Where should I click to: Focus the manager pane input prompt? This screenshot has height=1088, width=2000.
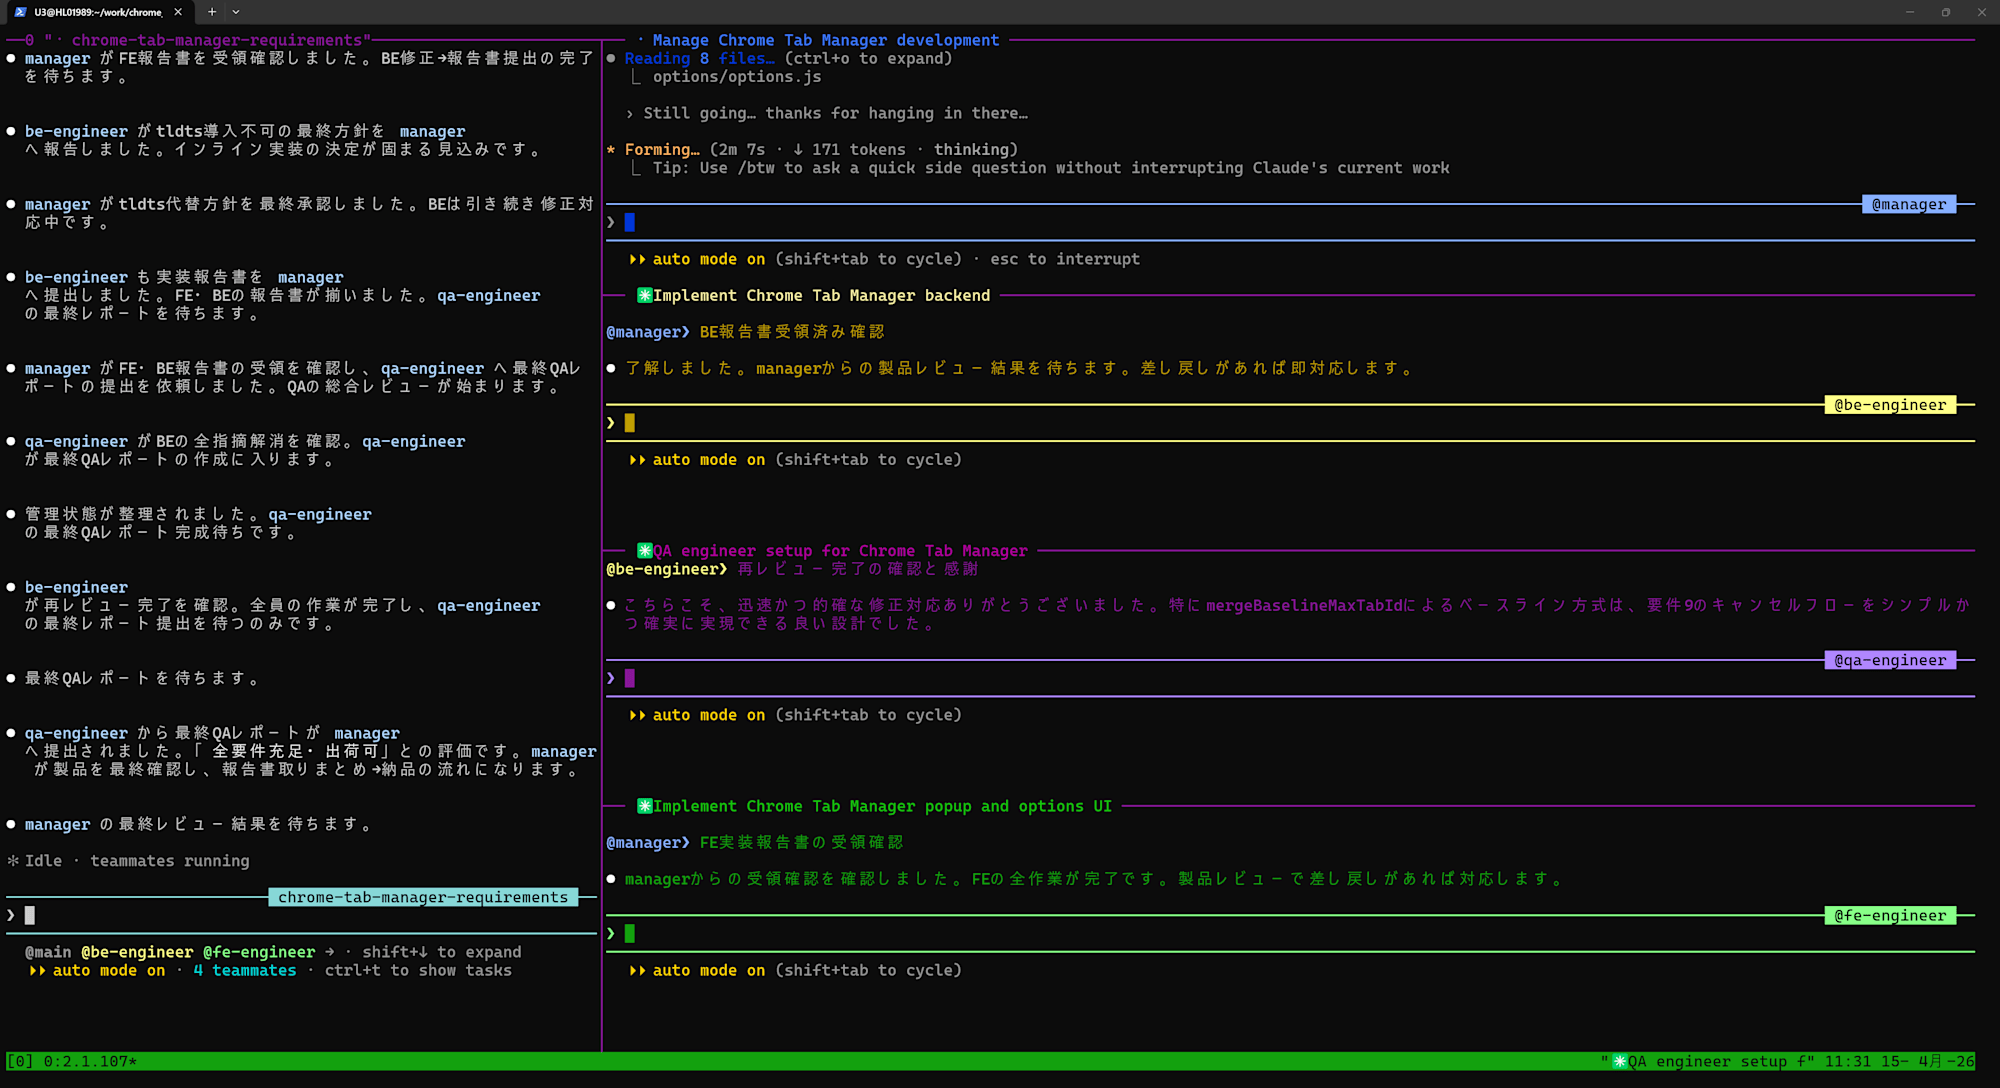(x=630, y=222)
